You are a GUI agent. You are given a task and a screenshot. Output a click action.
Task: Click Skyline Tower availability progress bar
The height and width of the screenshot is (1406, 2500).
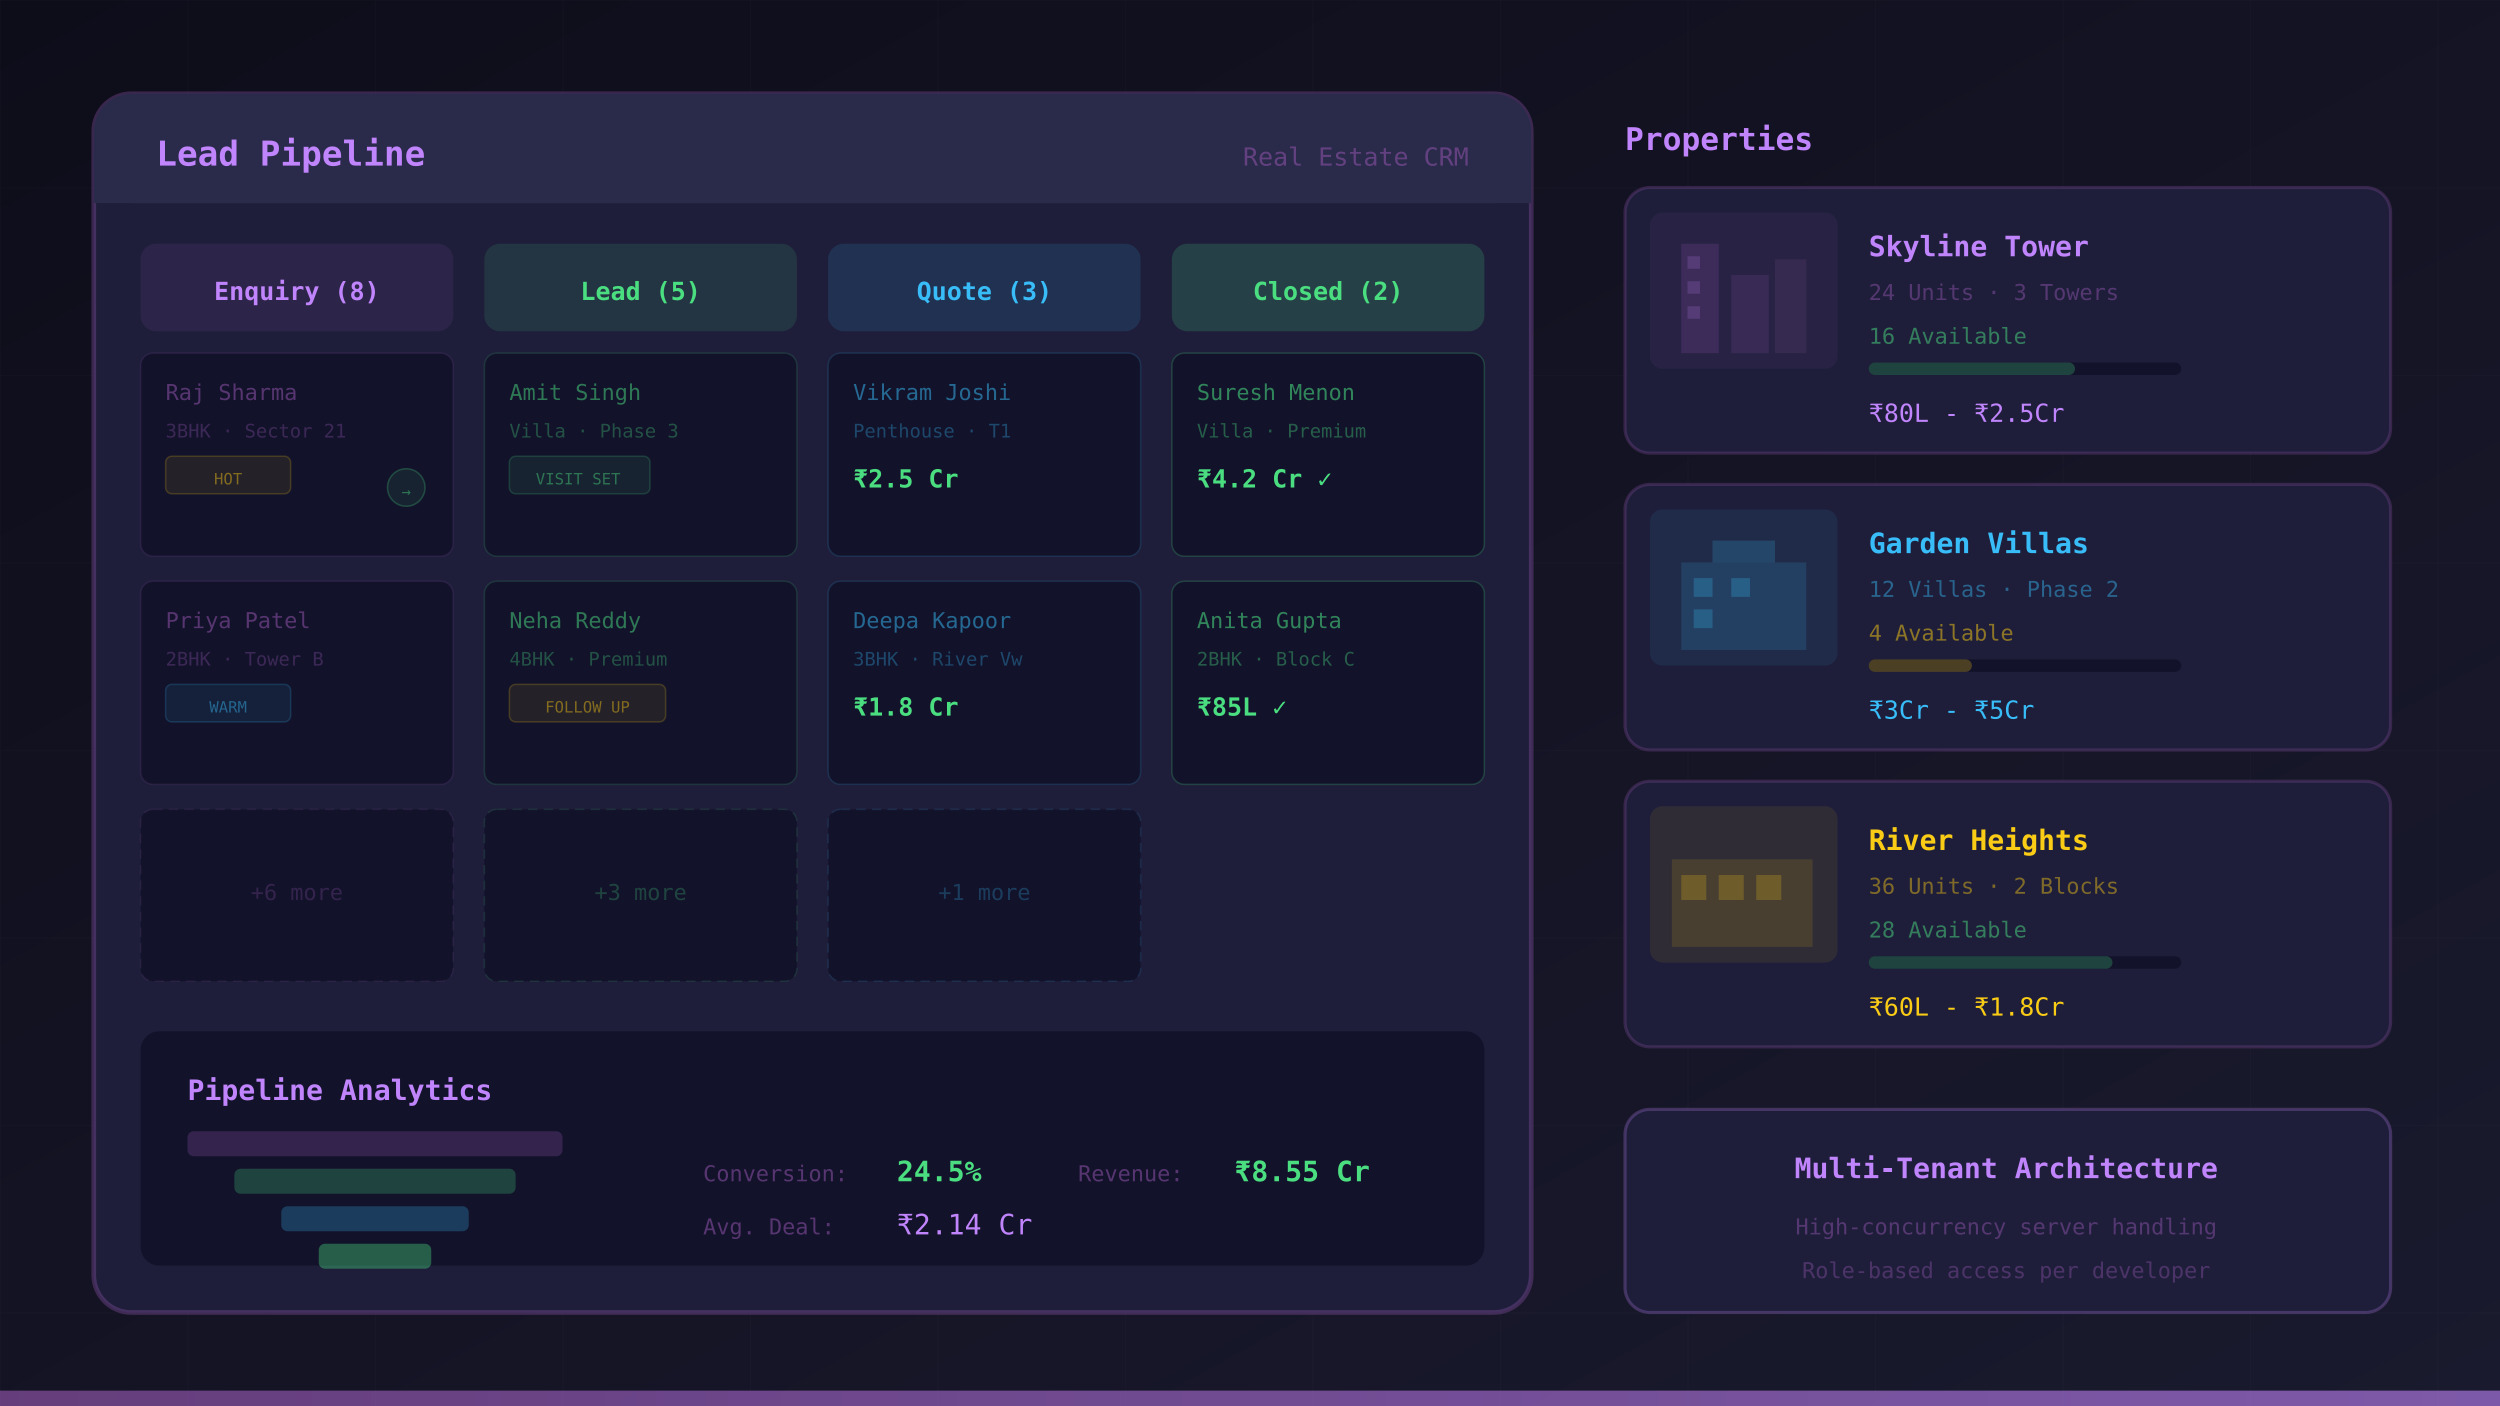click(2025, 369)
